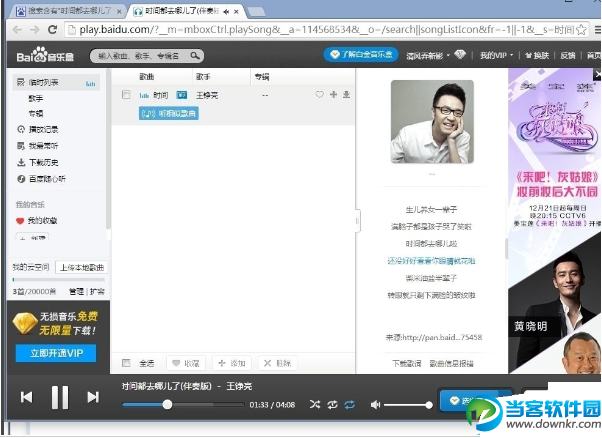
Task: Click the plus icon on the song row
Action: click(333, 94)
